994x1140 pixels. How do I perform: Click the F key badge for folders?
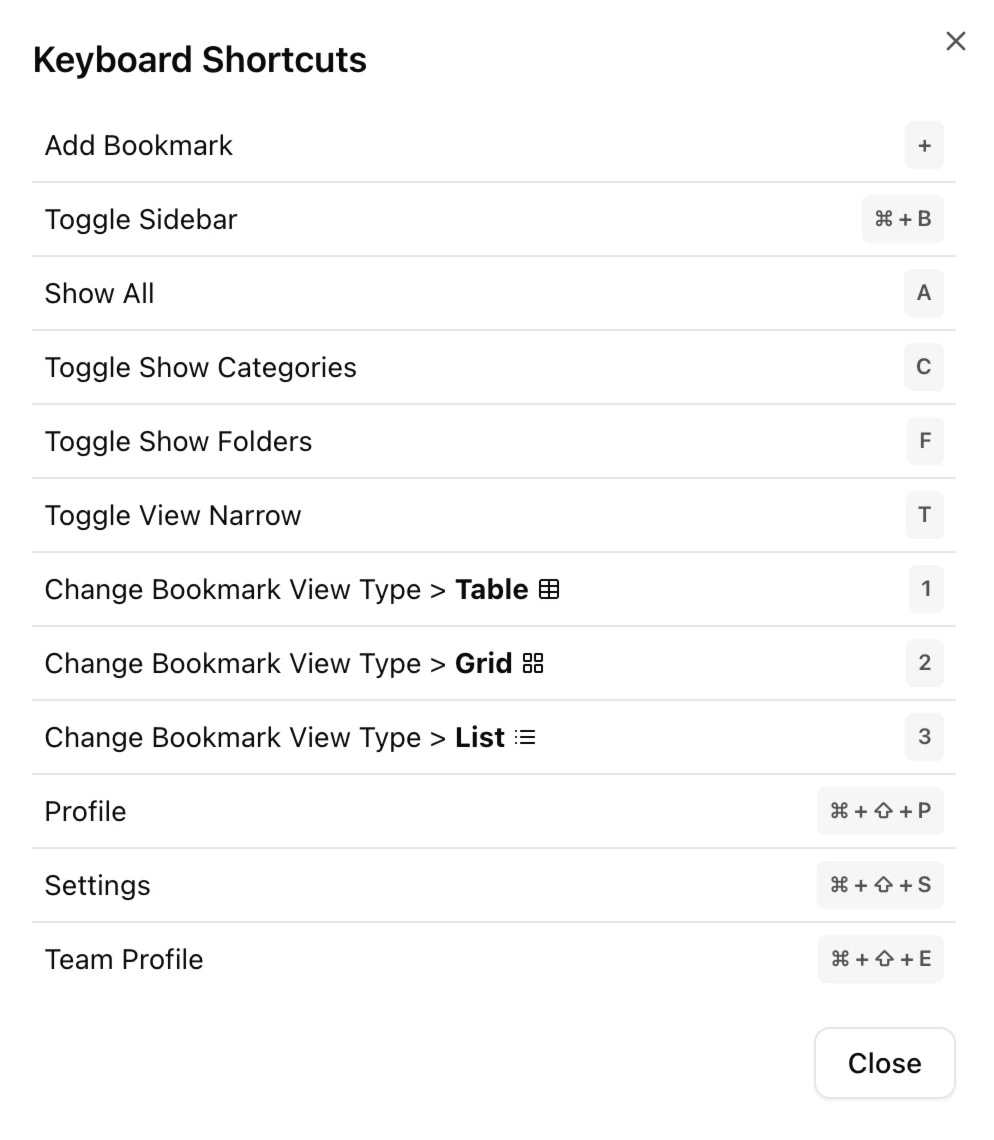coord(925,441)
